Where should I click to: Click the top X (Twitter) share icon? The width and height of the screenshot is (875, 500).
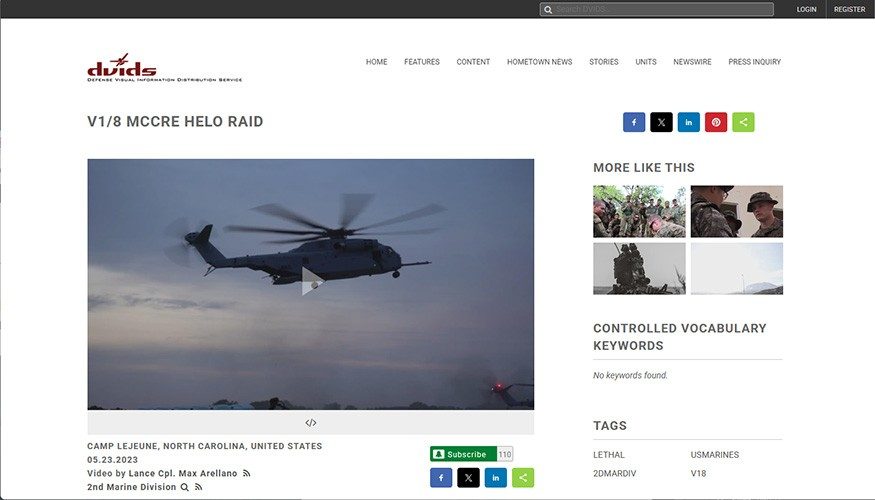[x=661, y=122]
